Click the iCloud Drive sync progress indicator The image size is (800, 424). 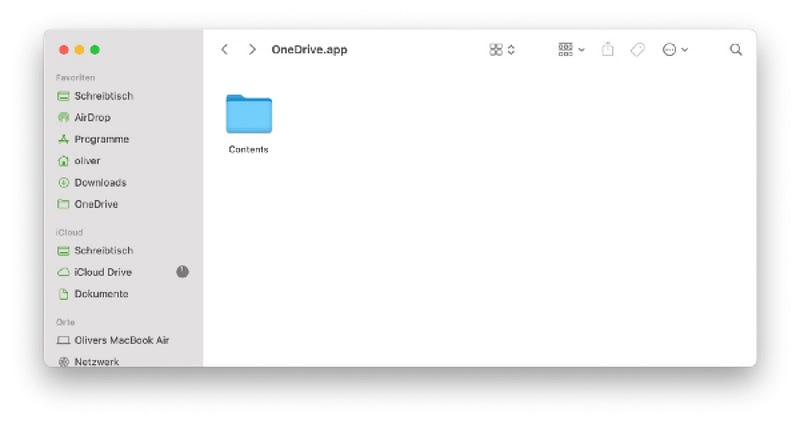pos(183,272)
